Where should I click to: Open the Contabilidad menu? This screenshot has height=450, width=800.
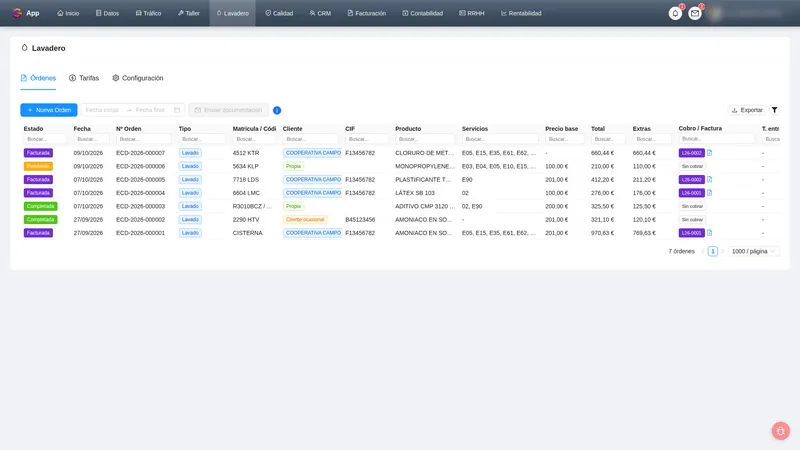(x=422, y=13)
